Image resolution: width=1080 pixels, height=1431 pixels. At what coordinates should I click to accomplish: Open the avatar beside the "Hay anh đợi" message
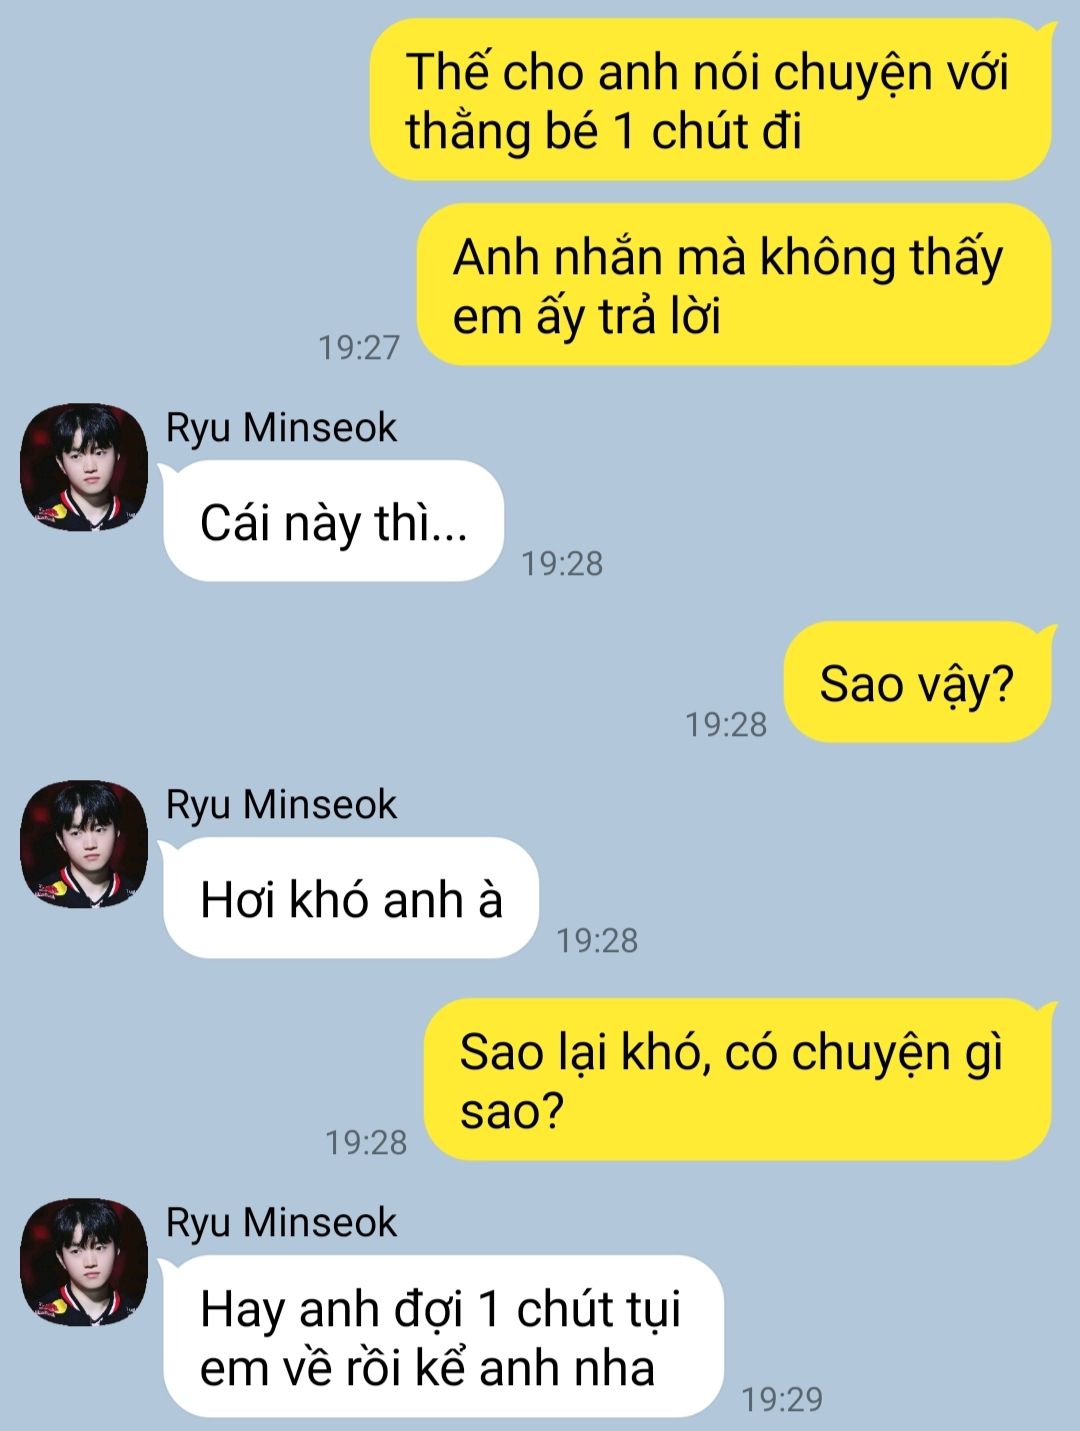tap(84, 1262)
